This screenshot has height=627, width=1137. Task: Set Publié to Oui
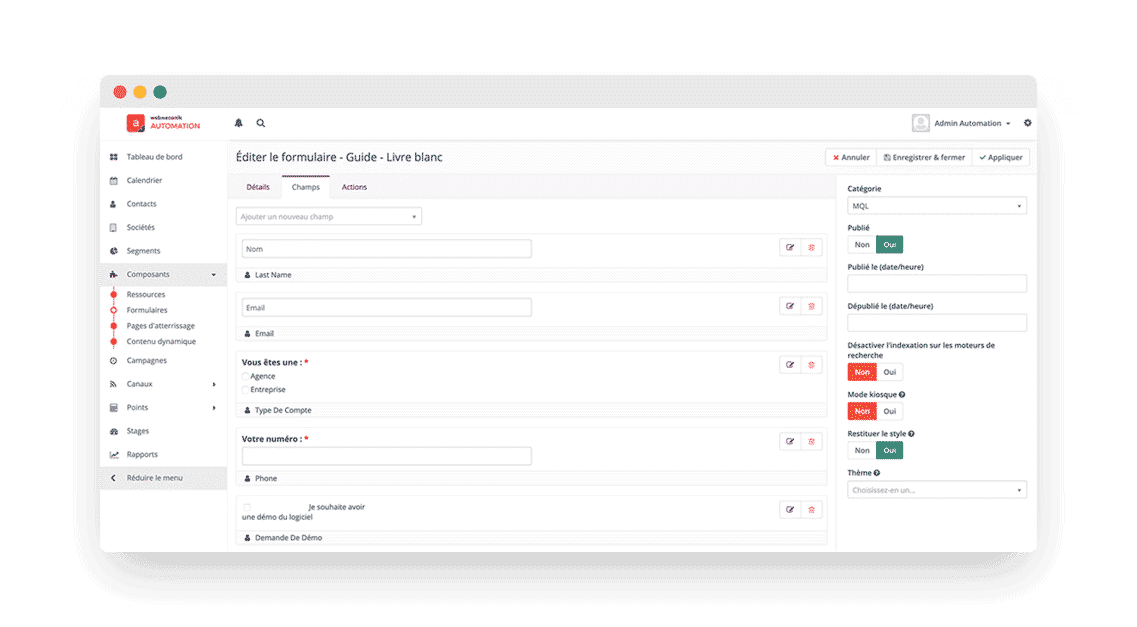[890, 245]
